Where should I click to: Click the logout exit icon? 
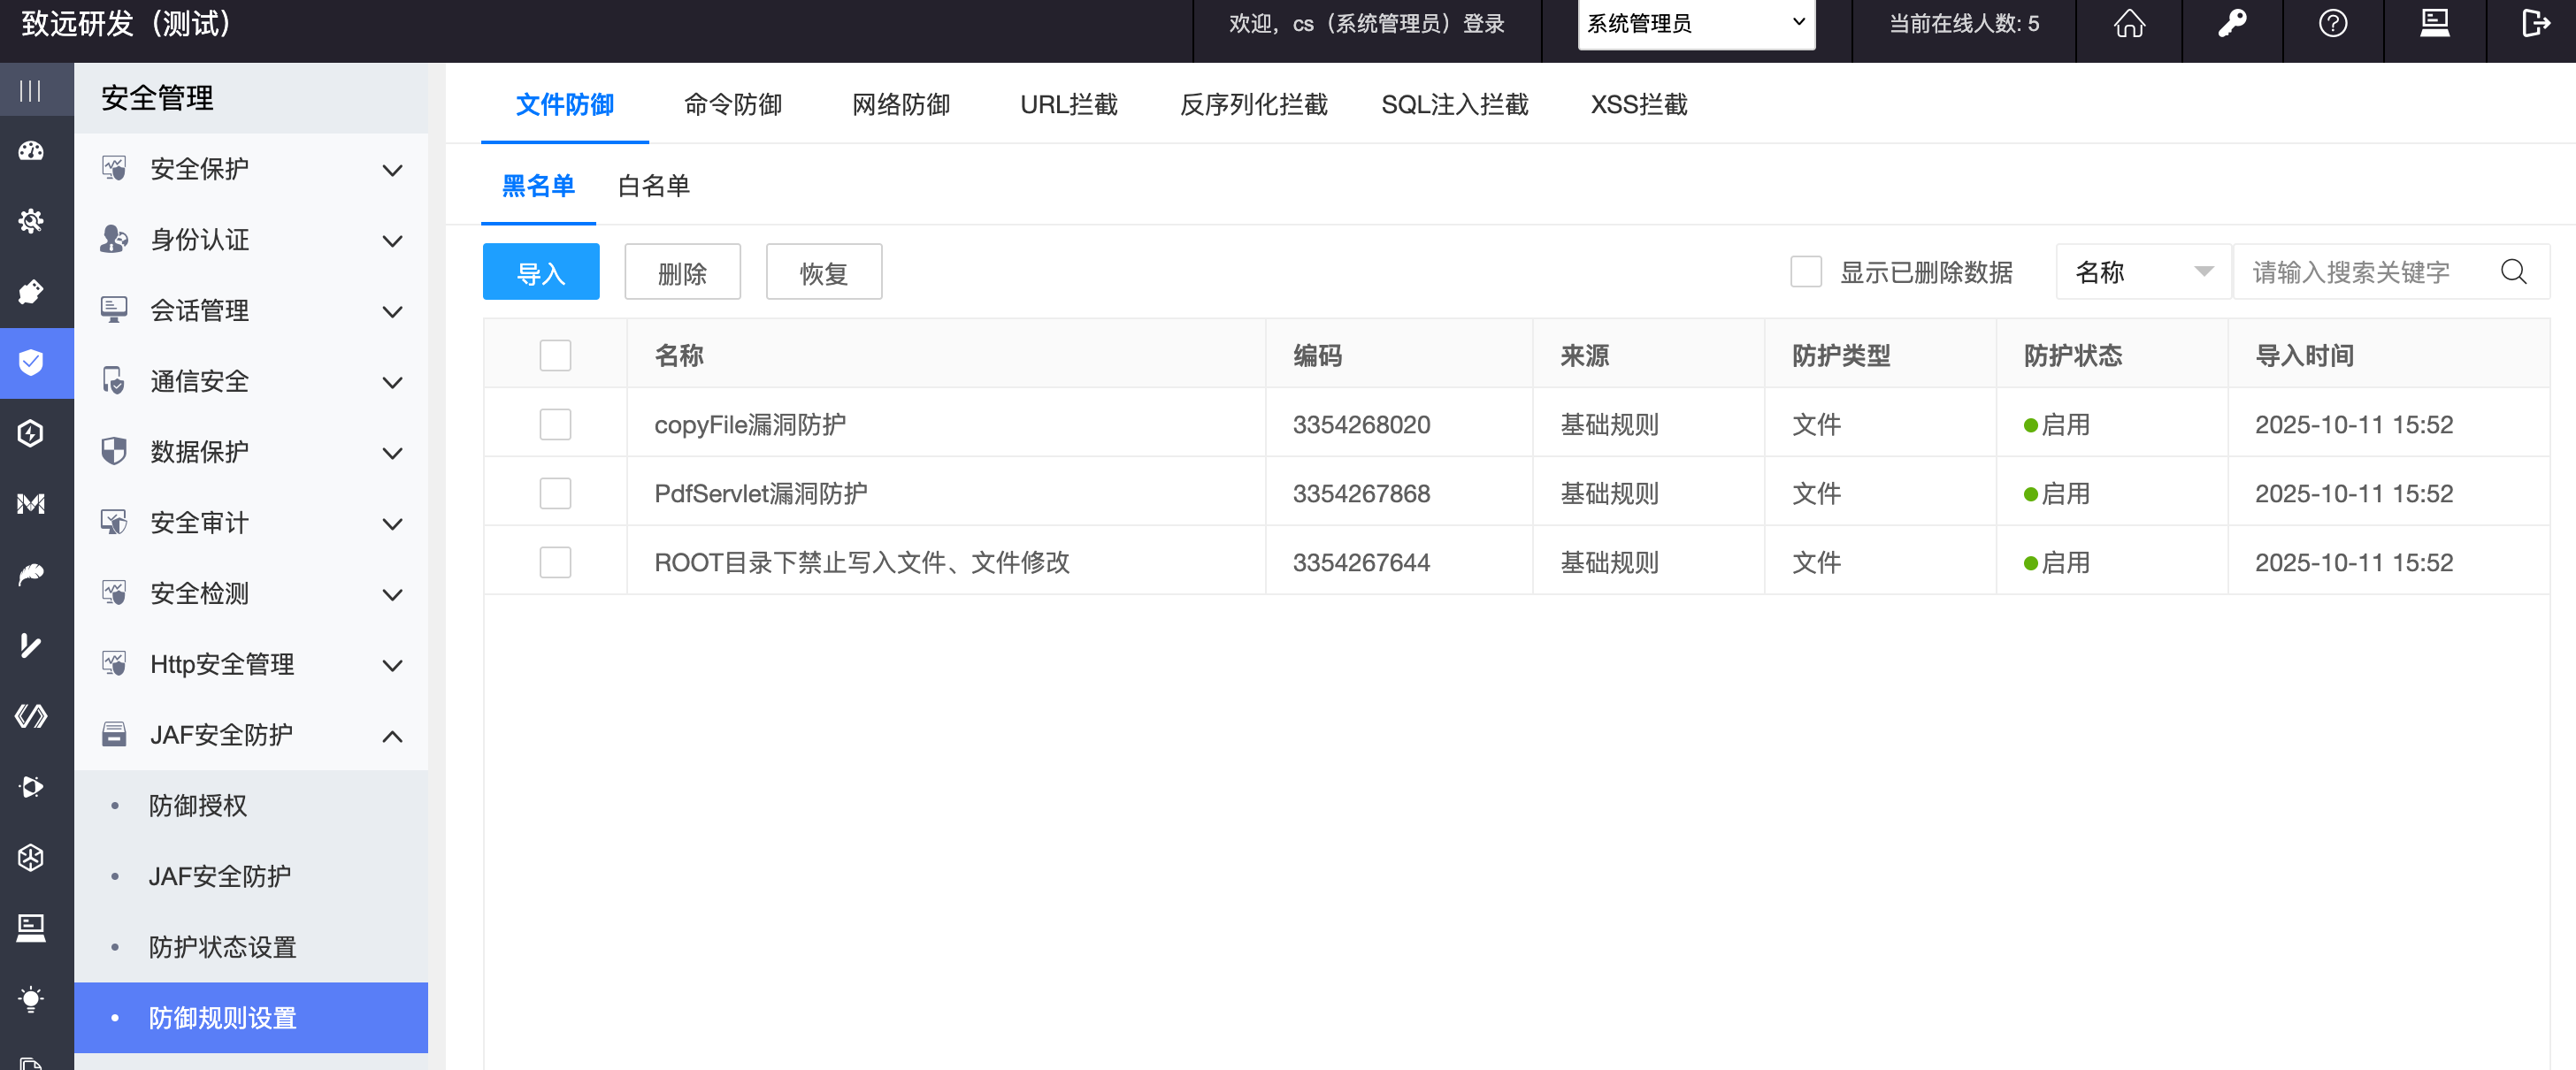(x=2536, y=24)
